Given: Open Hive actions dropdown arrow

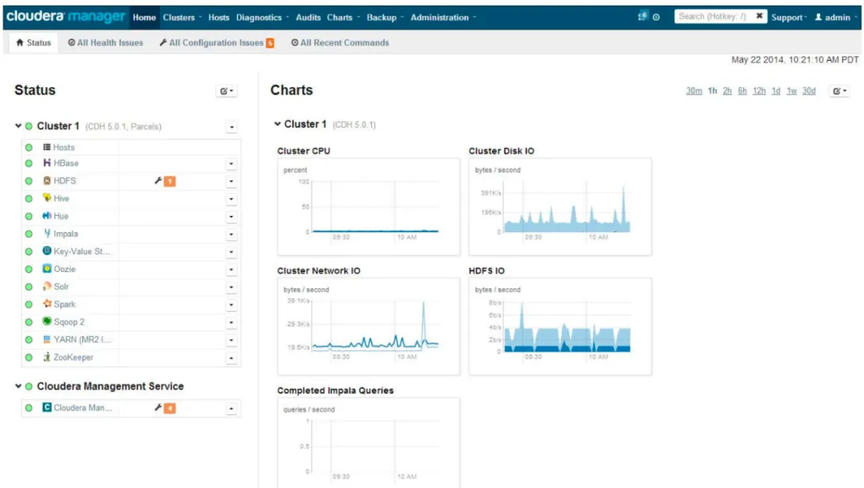Looking at the screenshot, I should (x=231, y=199).
